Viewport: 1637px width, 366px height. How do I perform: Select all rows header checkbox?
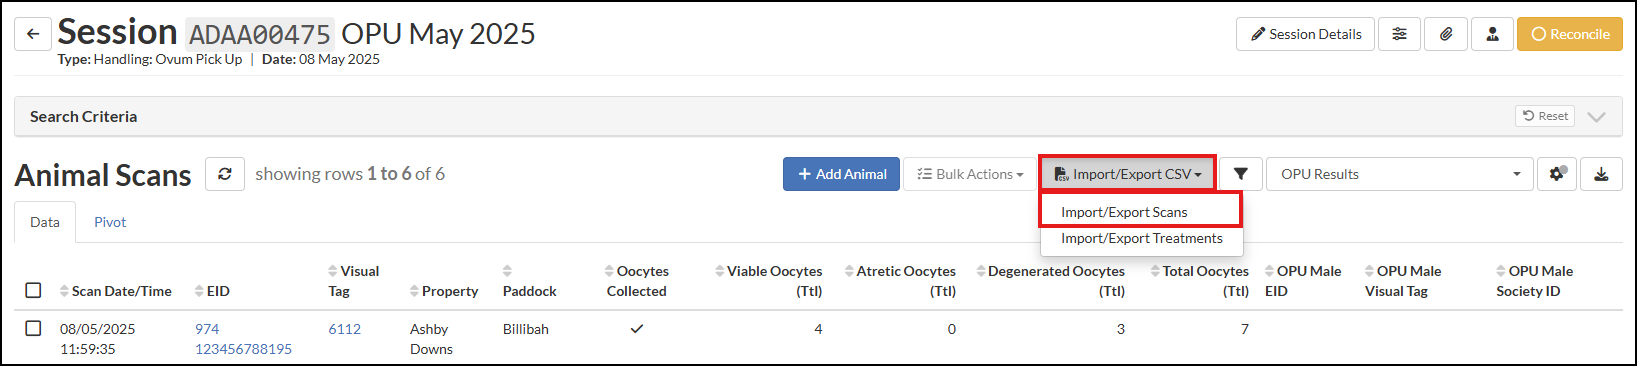click(x=33, y=290)
